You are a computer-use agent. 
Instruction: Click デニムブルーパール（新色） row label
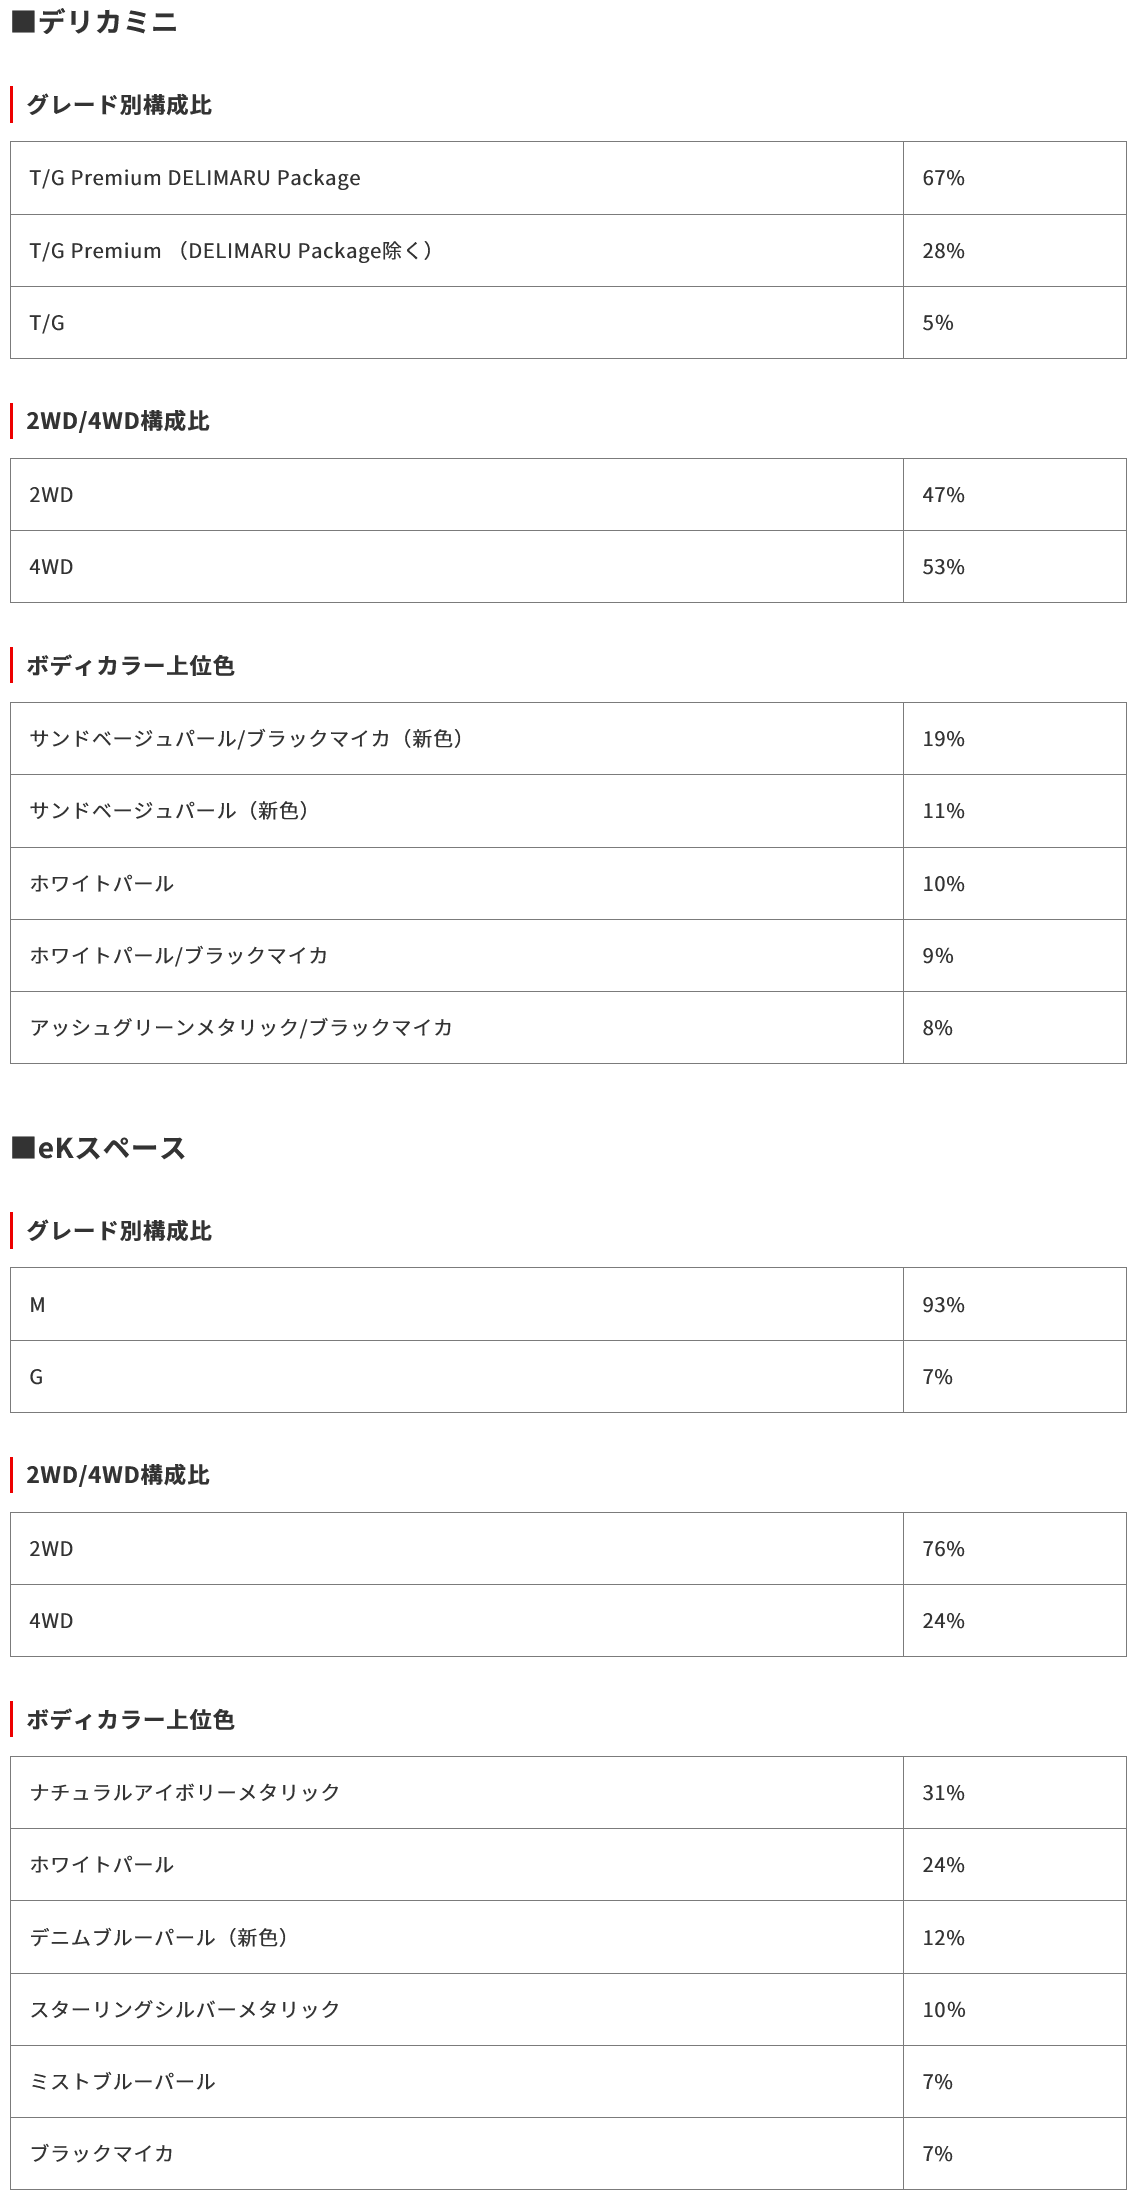(159, 1938)
